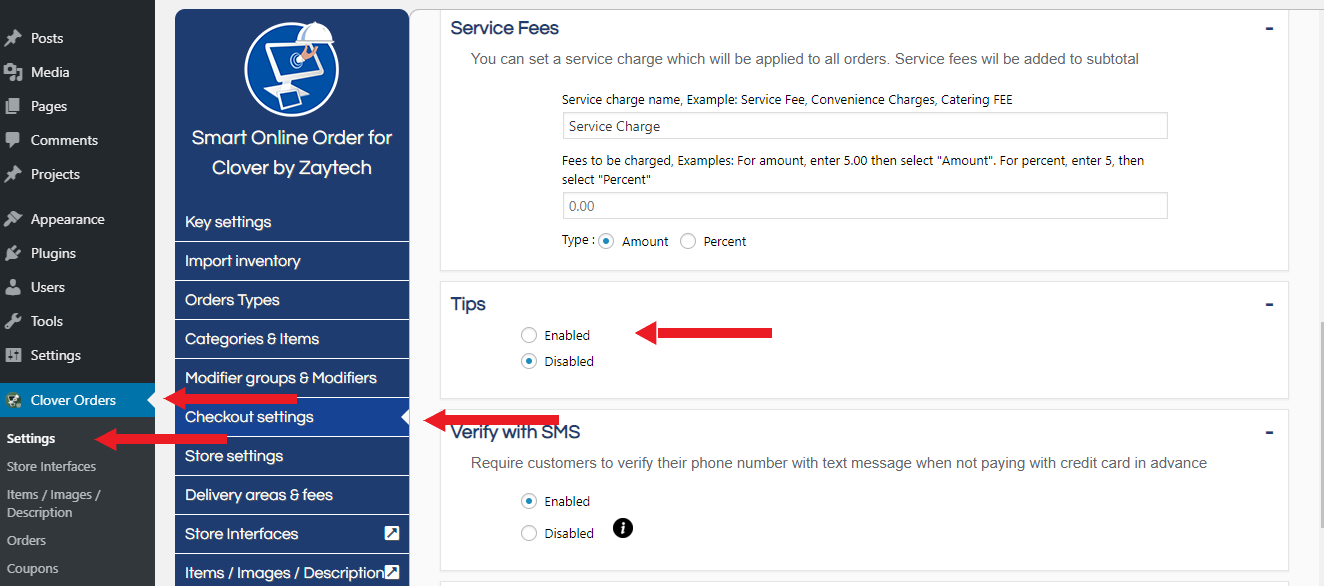Open Delivery areas & fees tab
This screenshot has height=586, width=1324.
[292, 495]
